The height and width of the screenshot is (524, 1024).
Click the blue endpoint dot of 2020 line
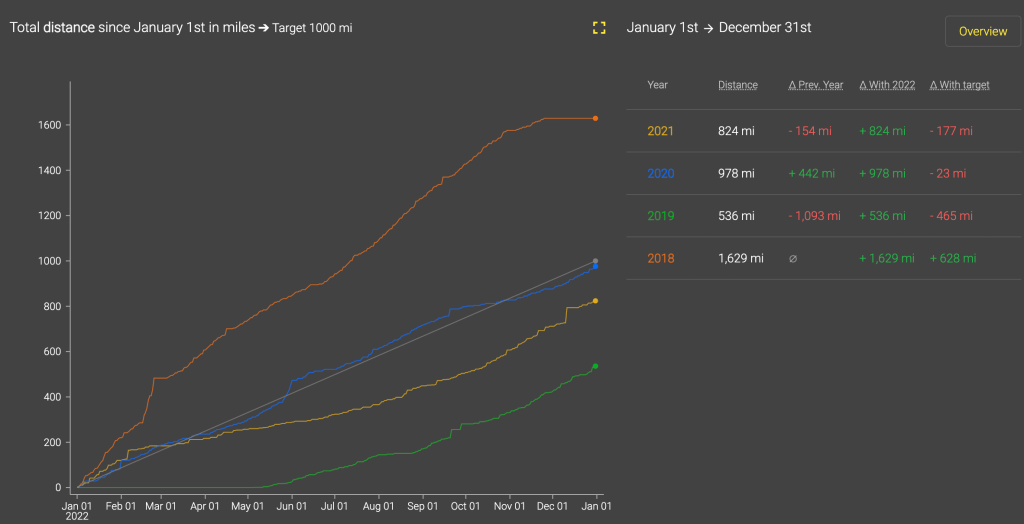[595, 266]
